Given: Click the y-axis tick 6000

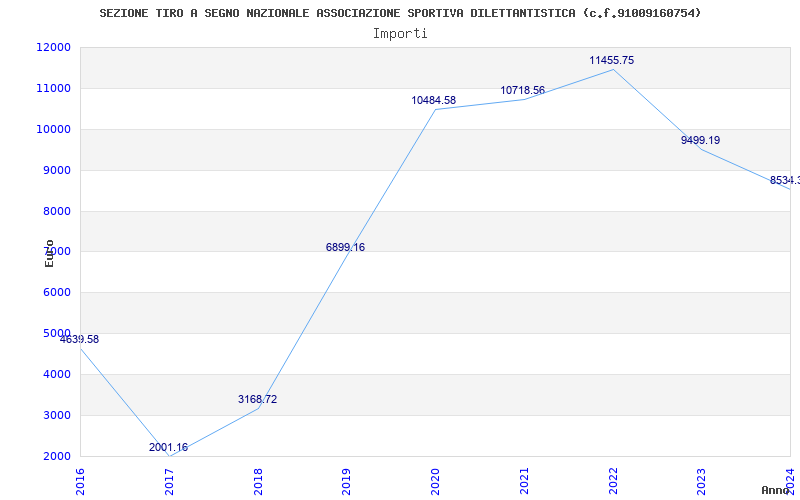Looking at the screenshot, I should click(56, 292).
